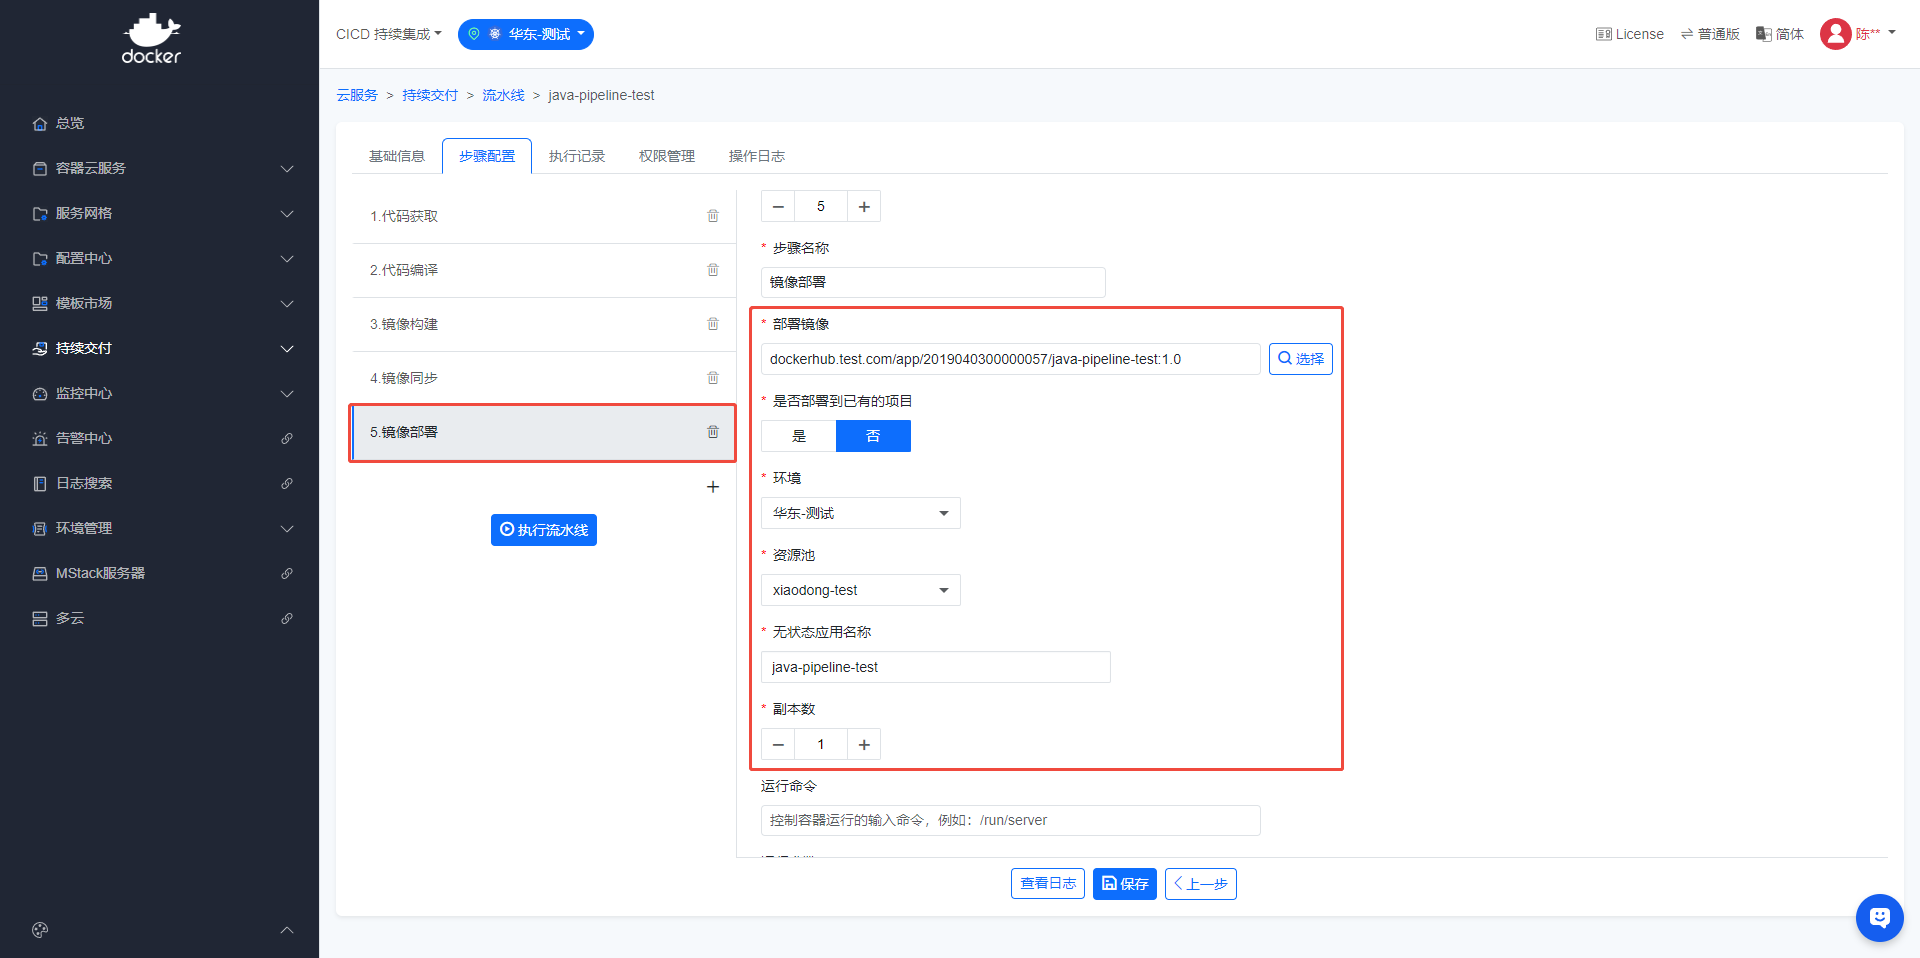Open the 资源池 dropdown showing xiaodong-test

(x=860, y=590)
